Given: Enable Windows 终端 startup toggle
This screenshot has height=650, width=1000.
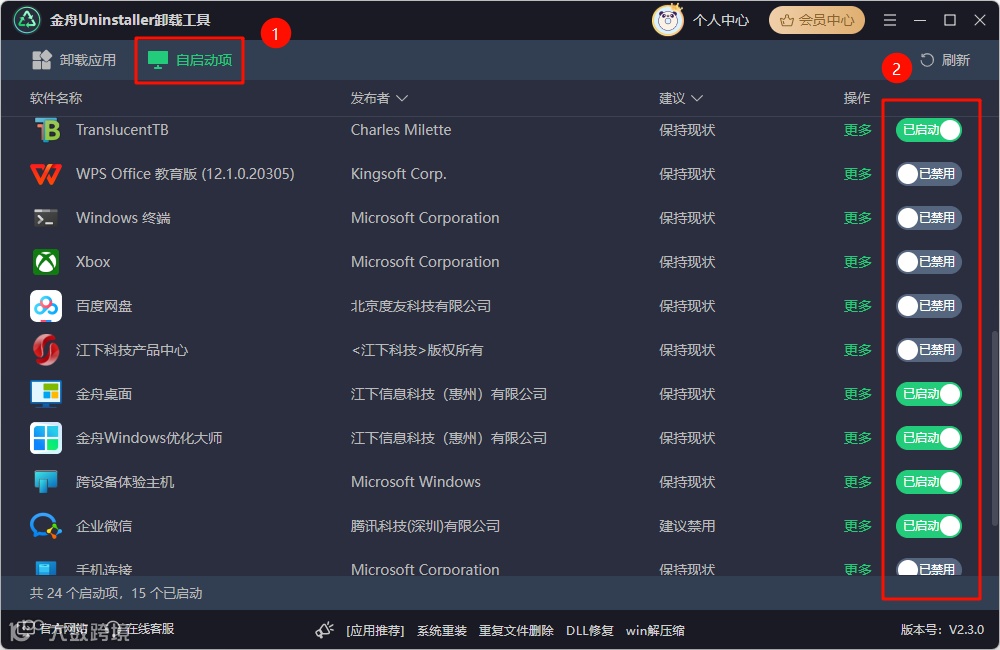Looking at the screenshot, I should [929, 218].
